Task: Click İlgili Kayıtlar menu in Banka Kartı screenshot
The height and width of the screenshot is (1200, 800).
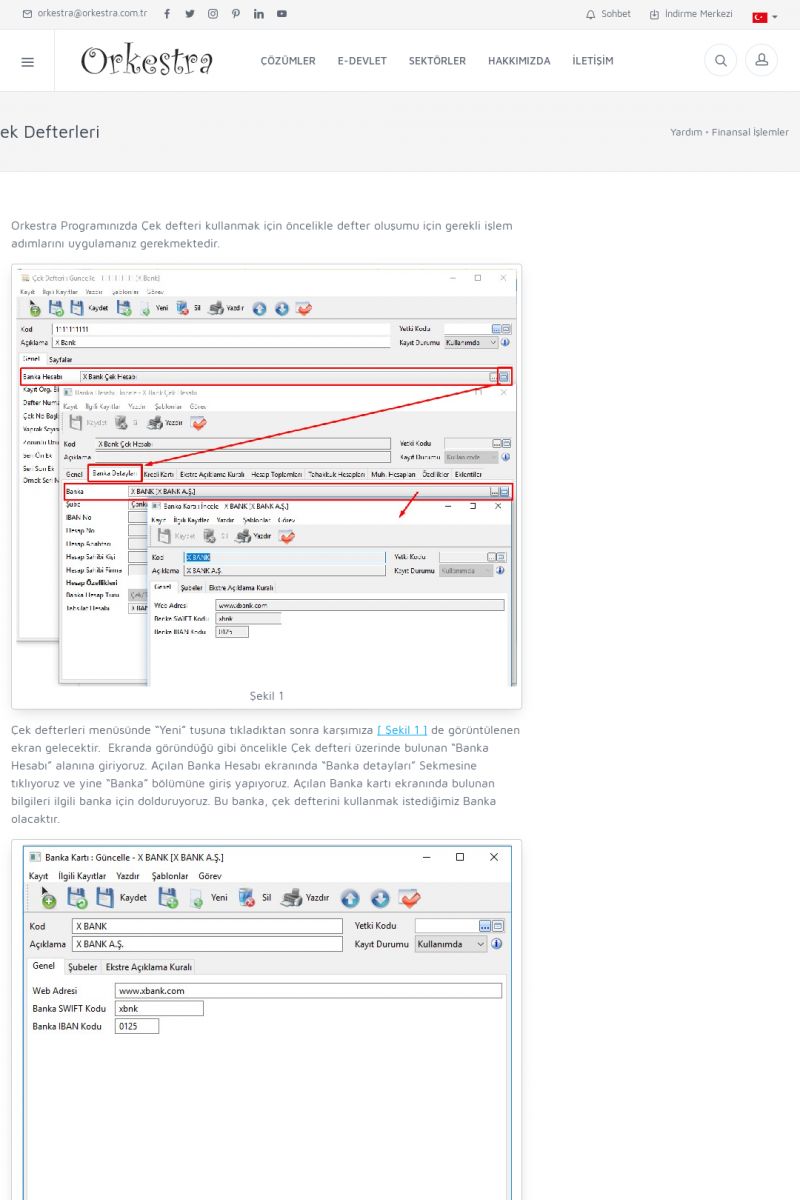Action: pyautogui.click(x=82, y=876)
